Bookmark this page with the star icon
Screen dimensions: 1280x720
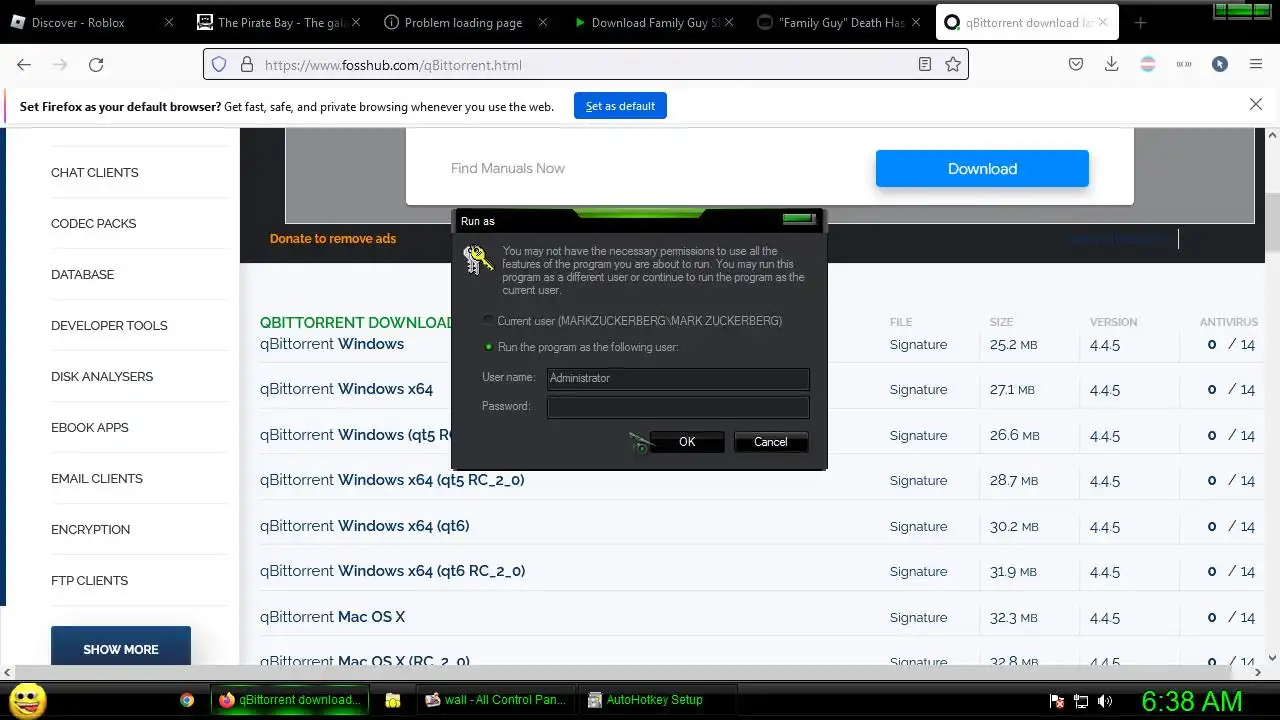coord(953,64)
